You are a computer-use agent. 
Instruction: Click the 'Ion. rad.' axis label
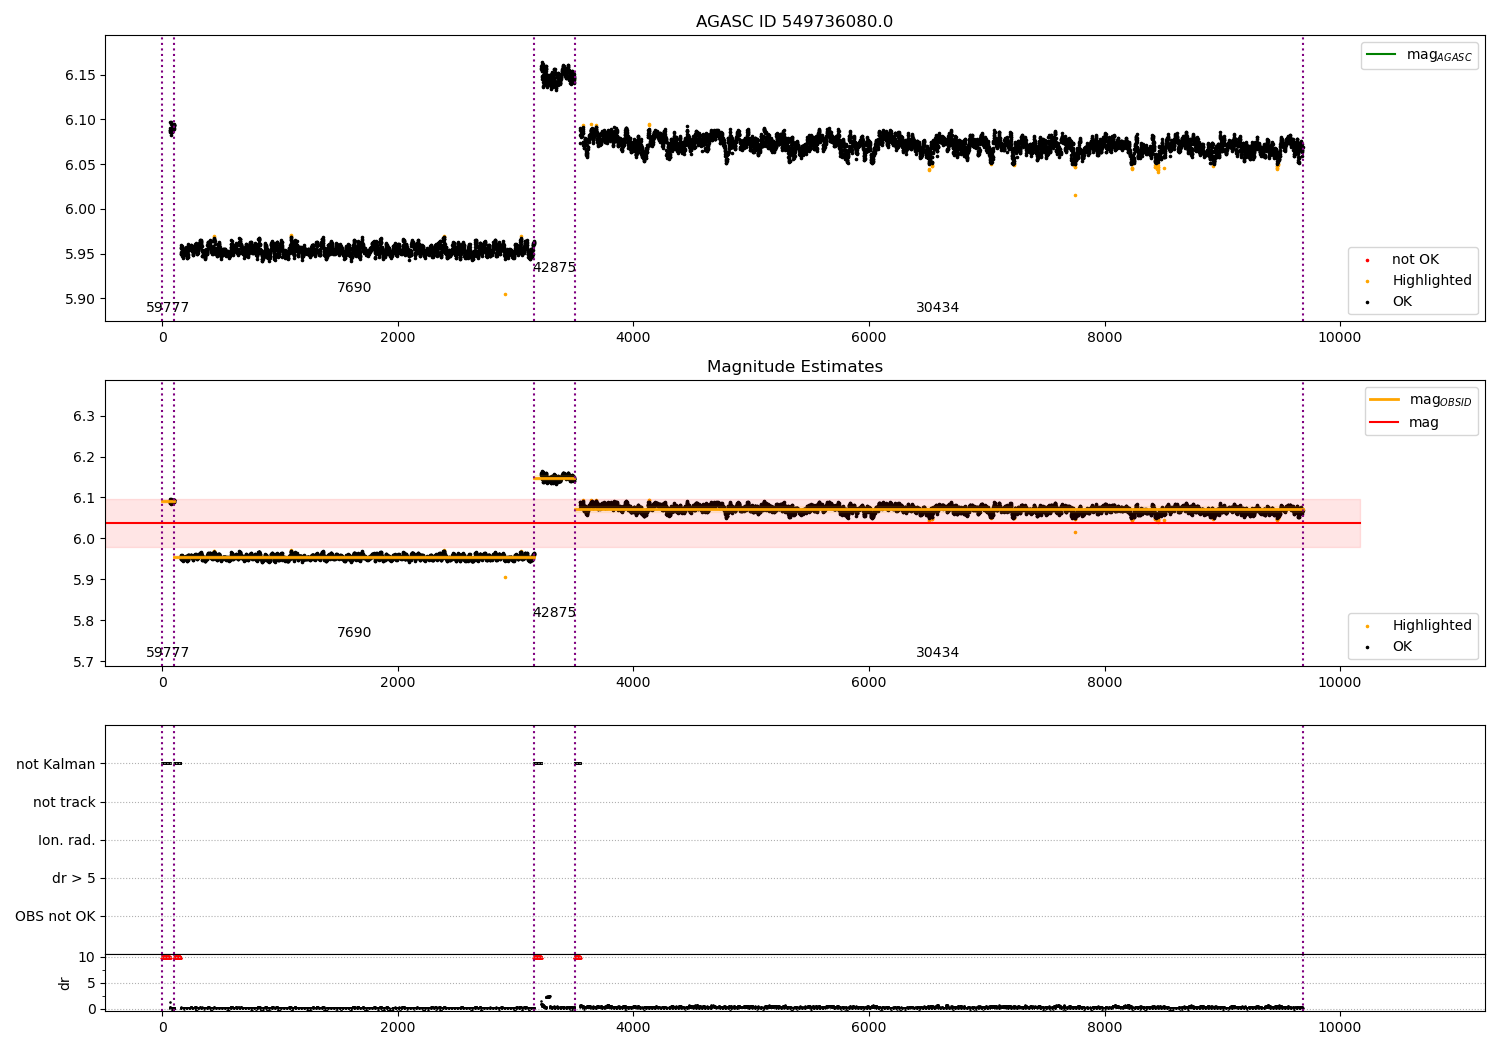click(67, 840)
